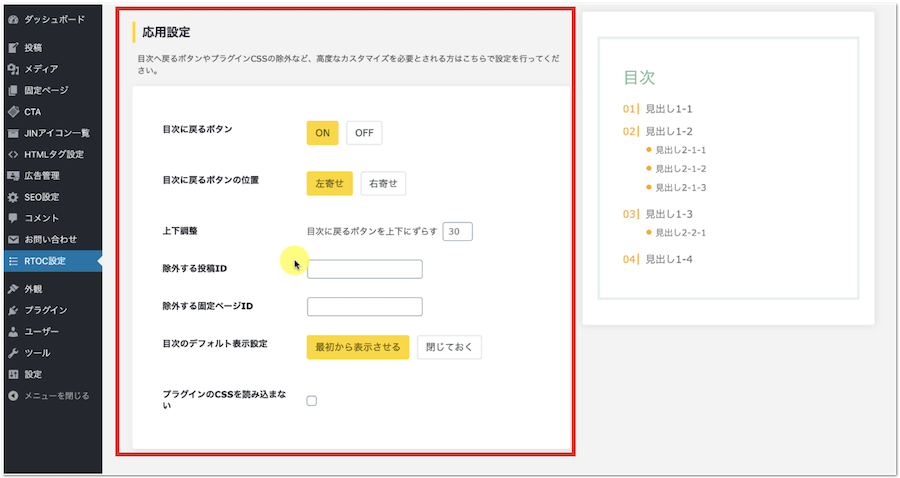
Task: Click the ダッシュボード dashboard icon
Action: click(13, 19)
